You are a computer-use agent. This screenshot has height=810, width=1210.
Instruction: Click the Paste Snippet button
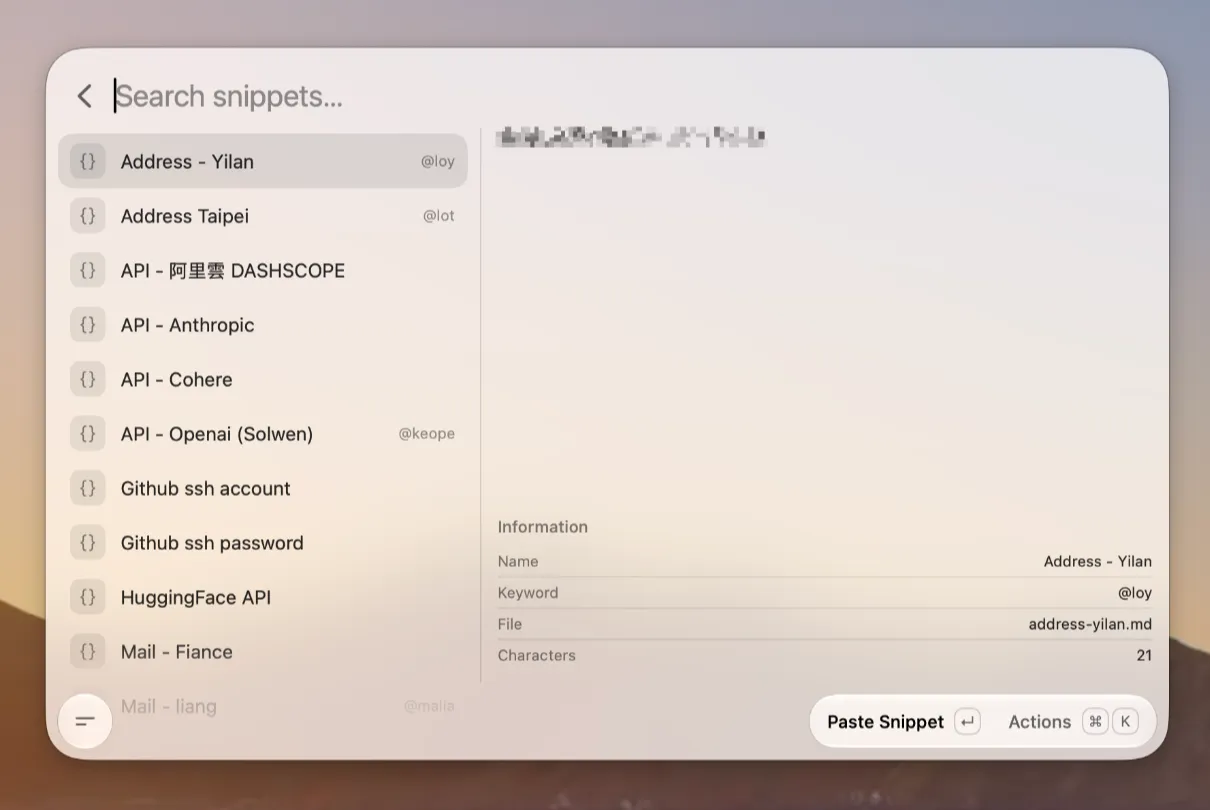(904, 722)
